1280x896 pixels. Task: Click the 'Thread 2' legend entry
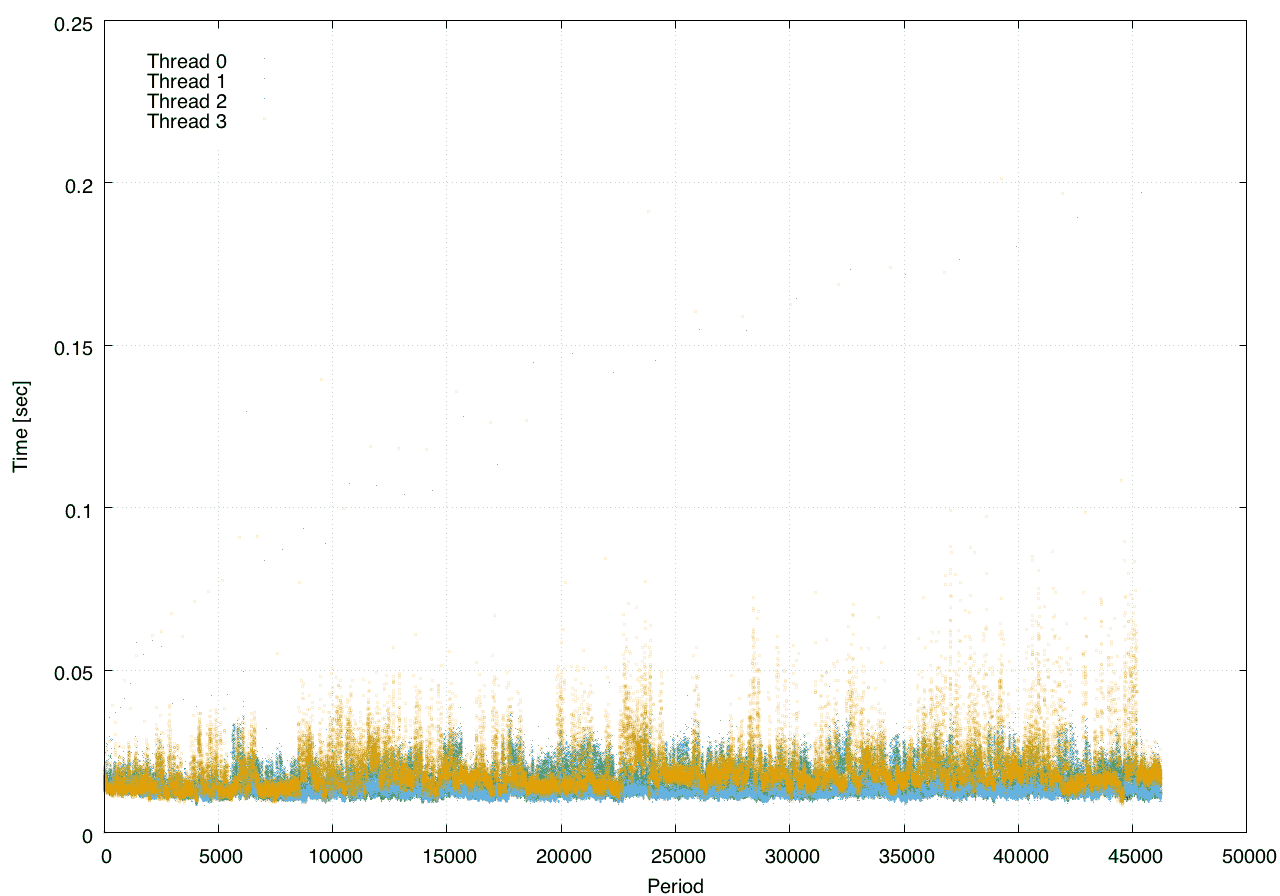(187, 102)
